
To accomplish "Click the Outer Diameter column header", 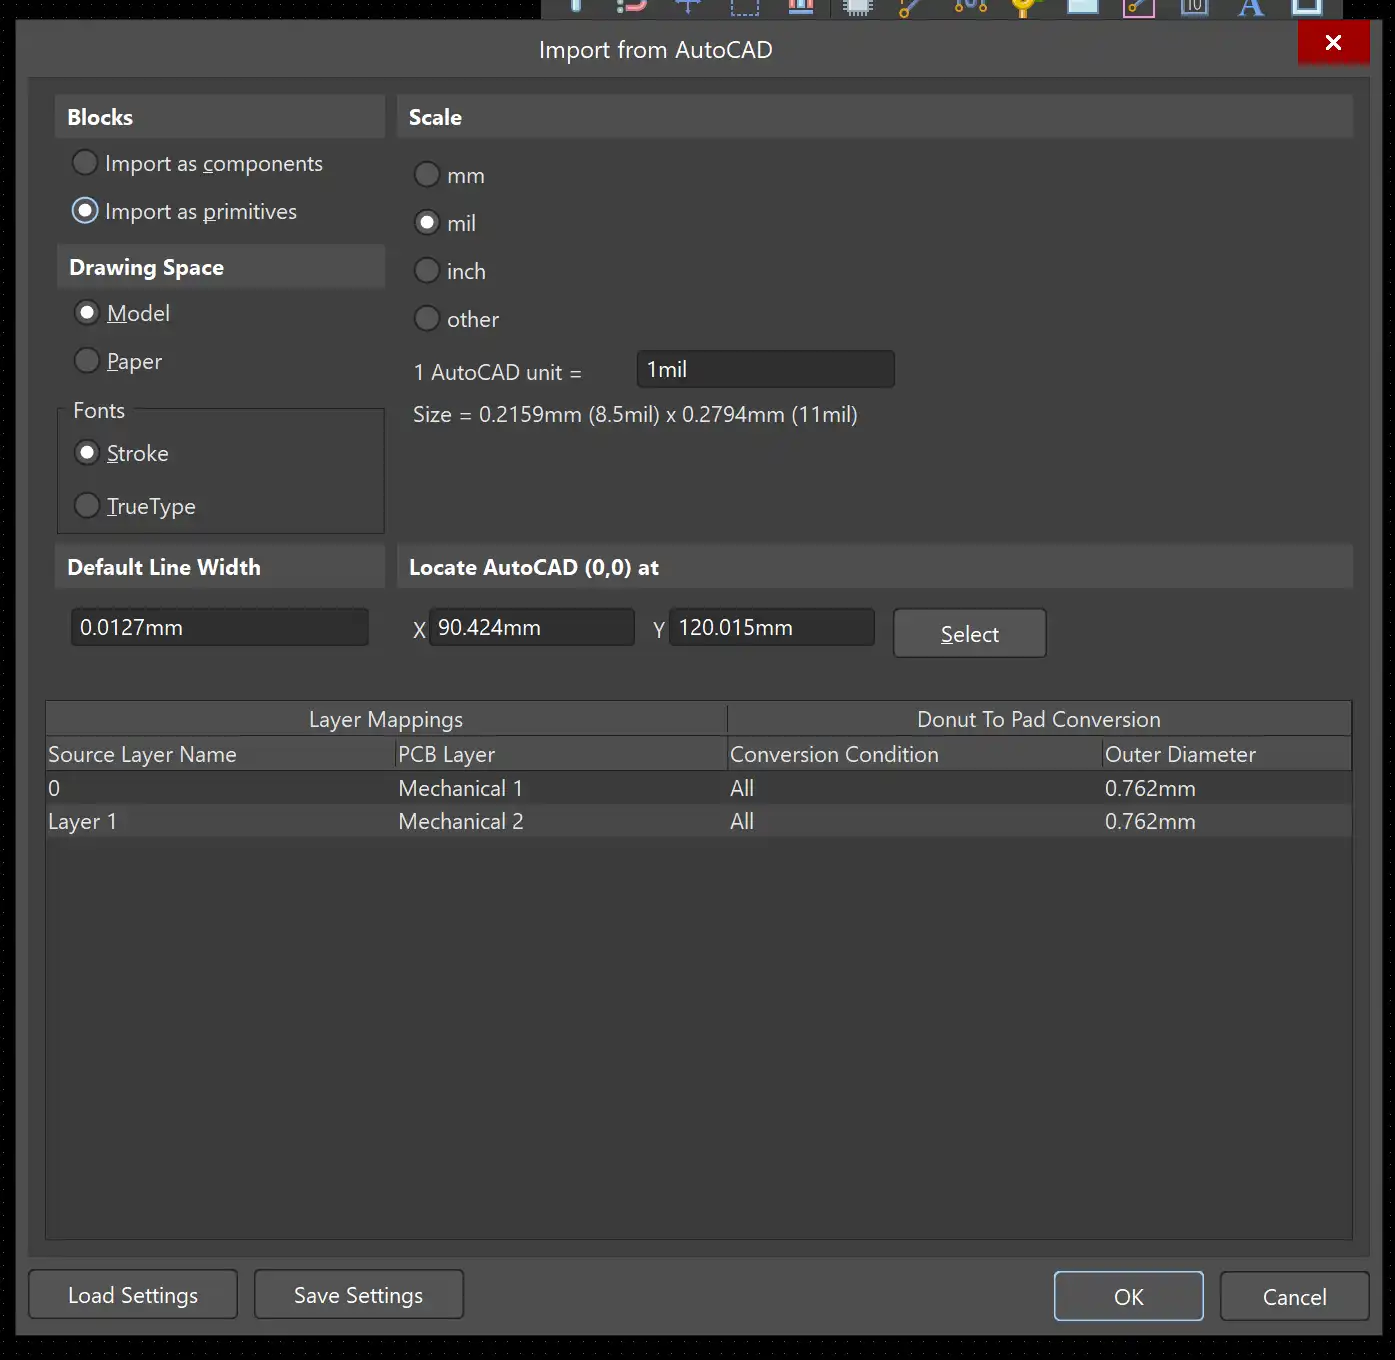I will [1227, 754].
